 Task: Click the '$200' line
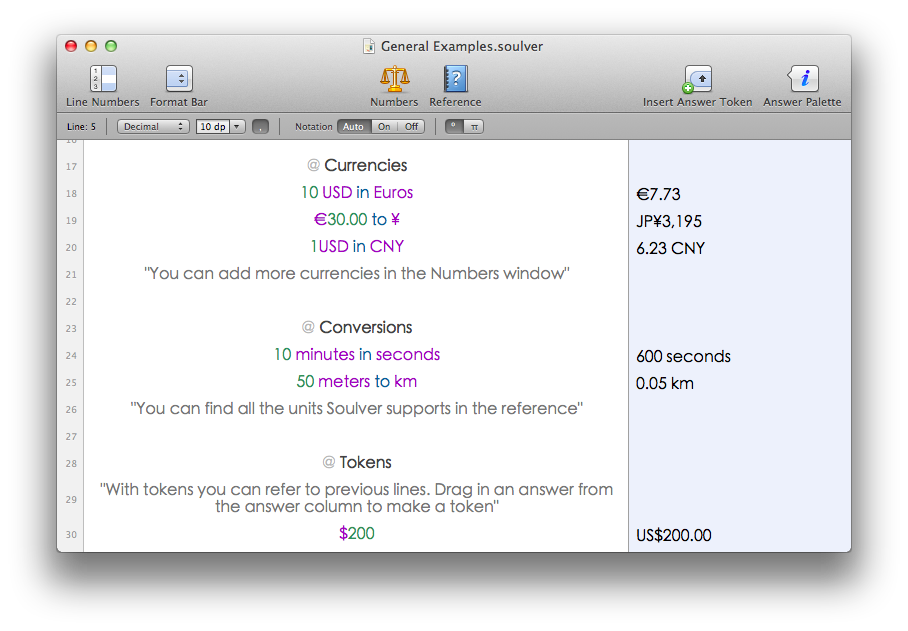[357, 533]
